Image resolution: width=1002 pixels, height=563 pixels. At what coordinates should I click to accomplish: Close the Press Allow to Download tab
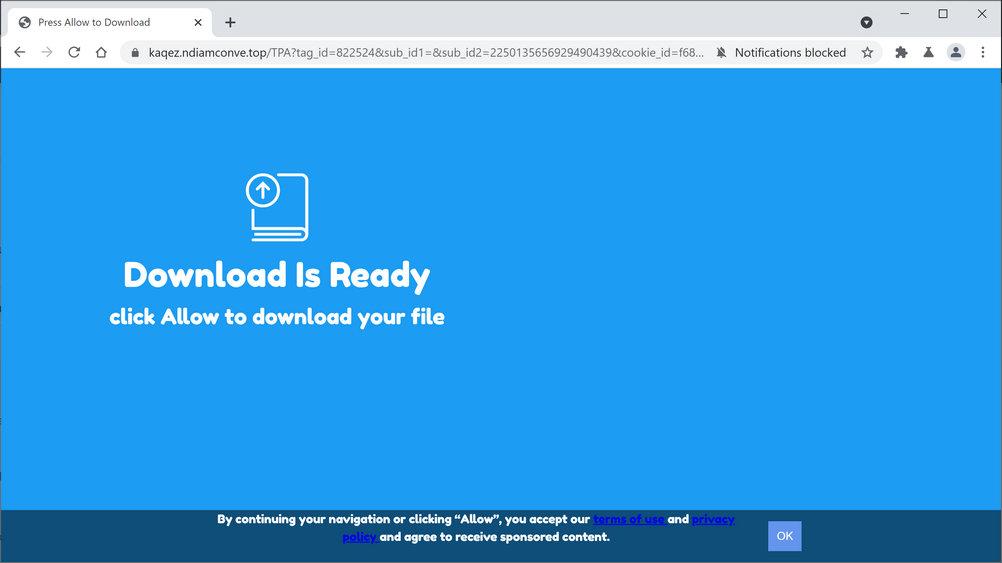coord(198,22)
